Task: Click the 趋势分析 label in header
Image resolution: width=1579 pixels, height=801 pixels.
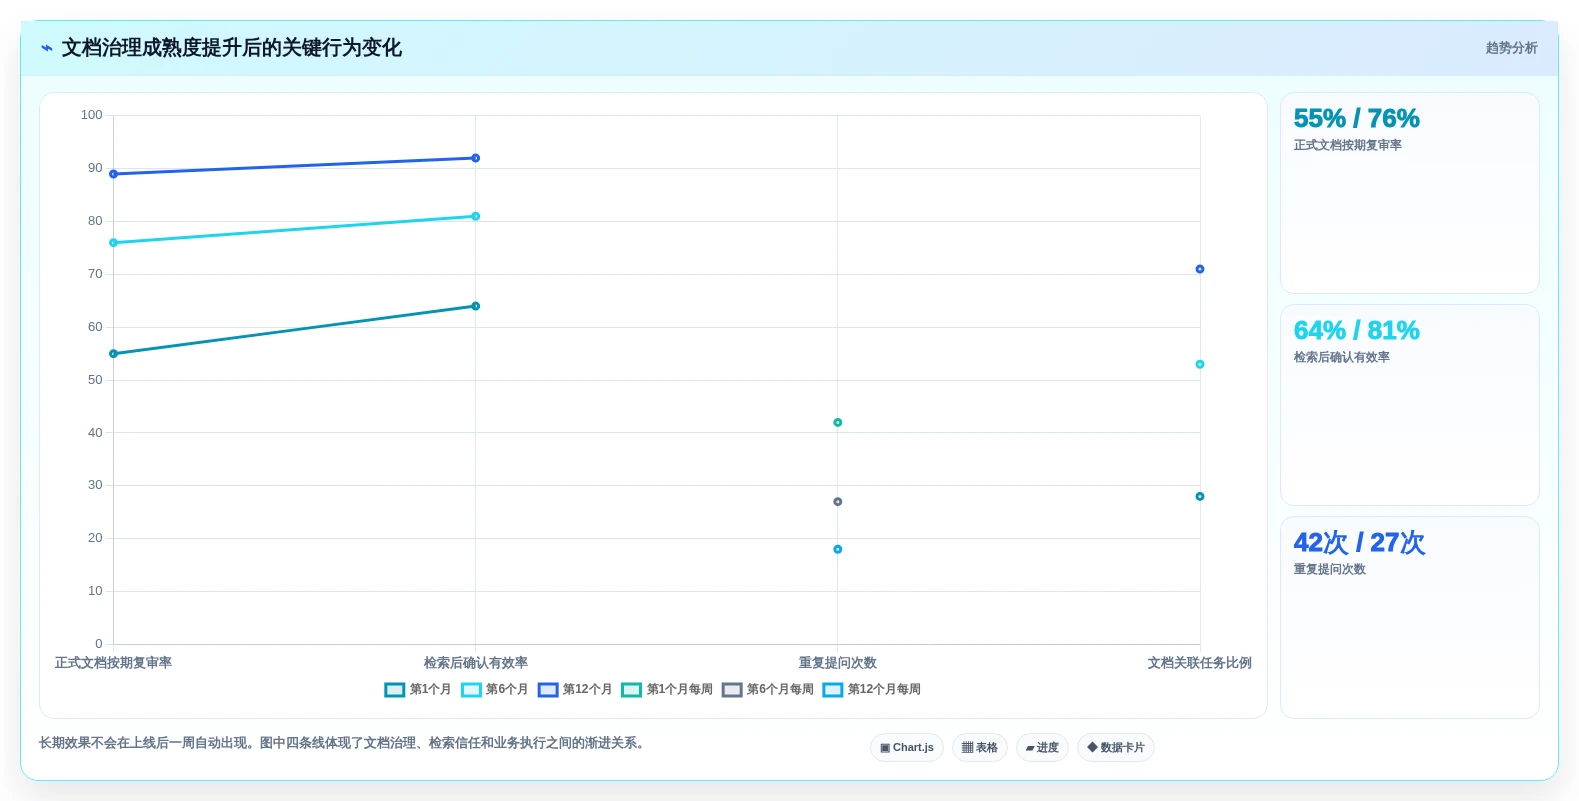Action: click(x=1511, y=48)
